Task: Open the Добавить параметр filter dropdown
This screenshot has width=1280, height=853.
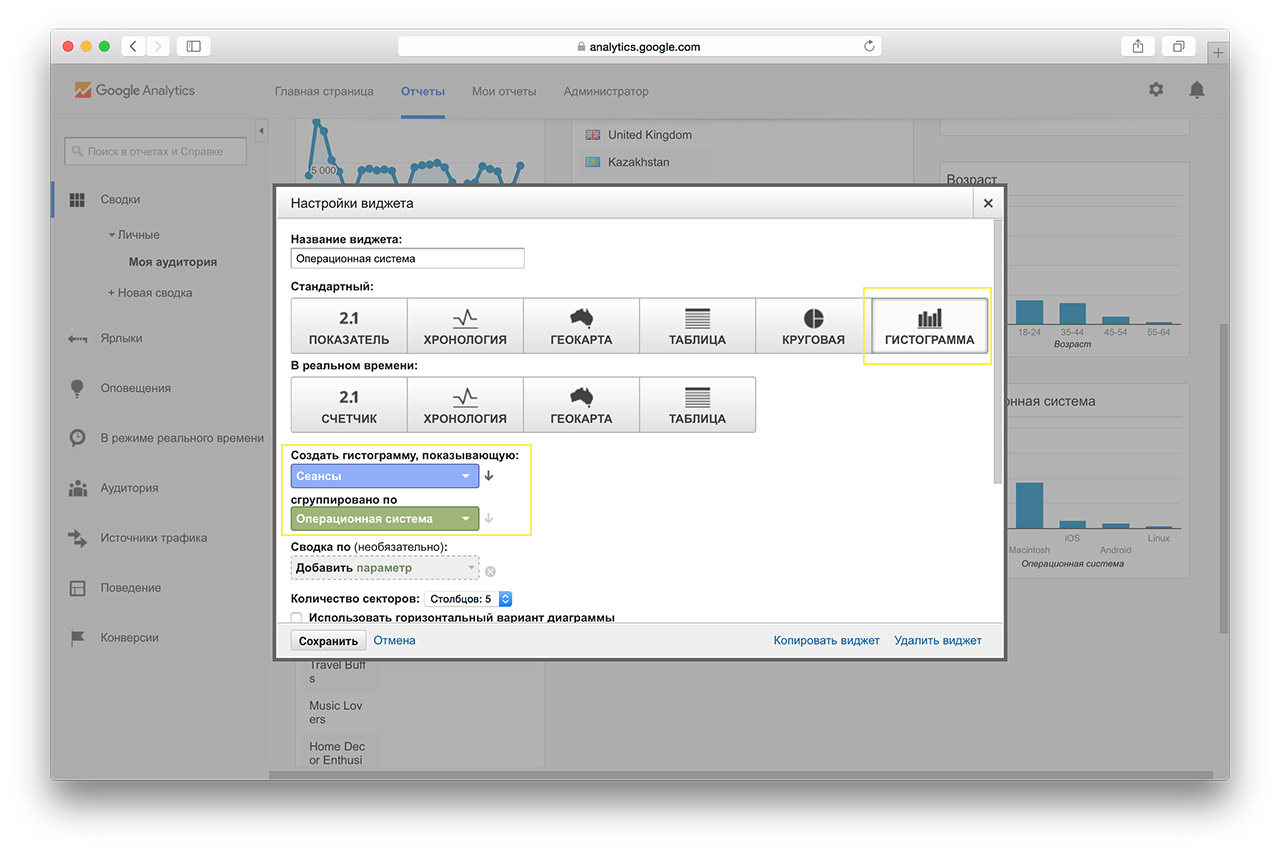Action: coord(385,568)
